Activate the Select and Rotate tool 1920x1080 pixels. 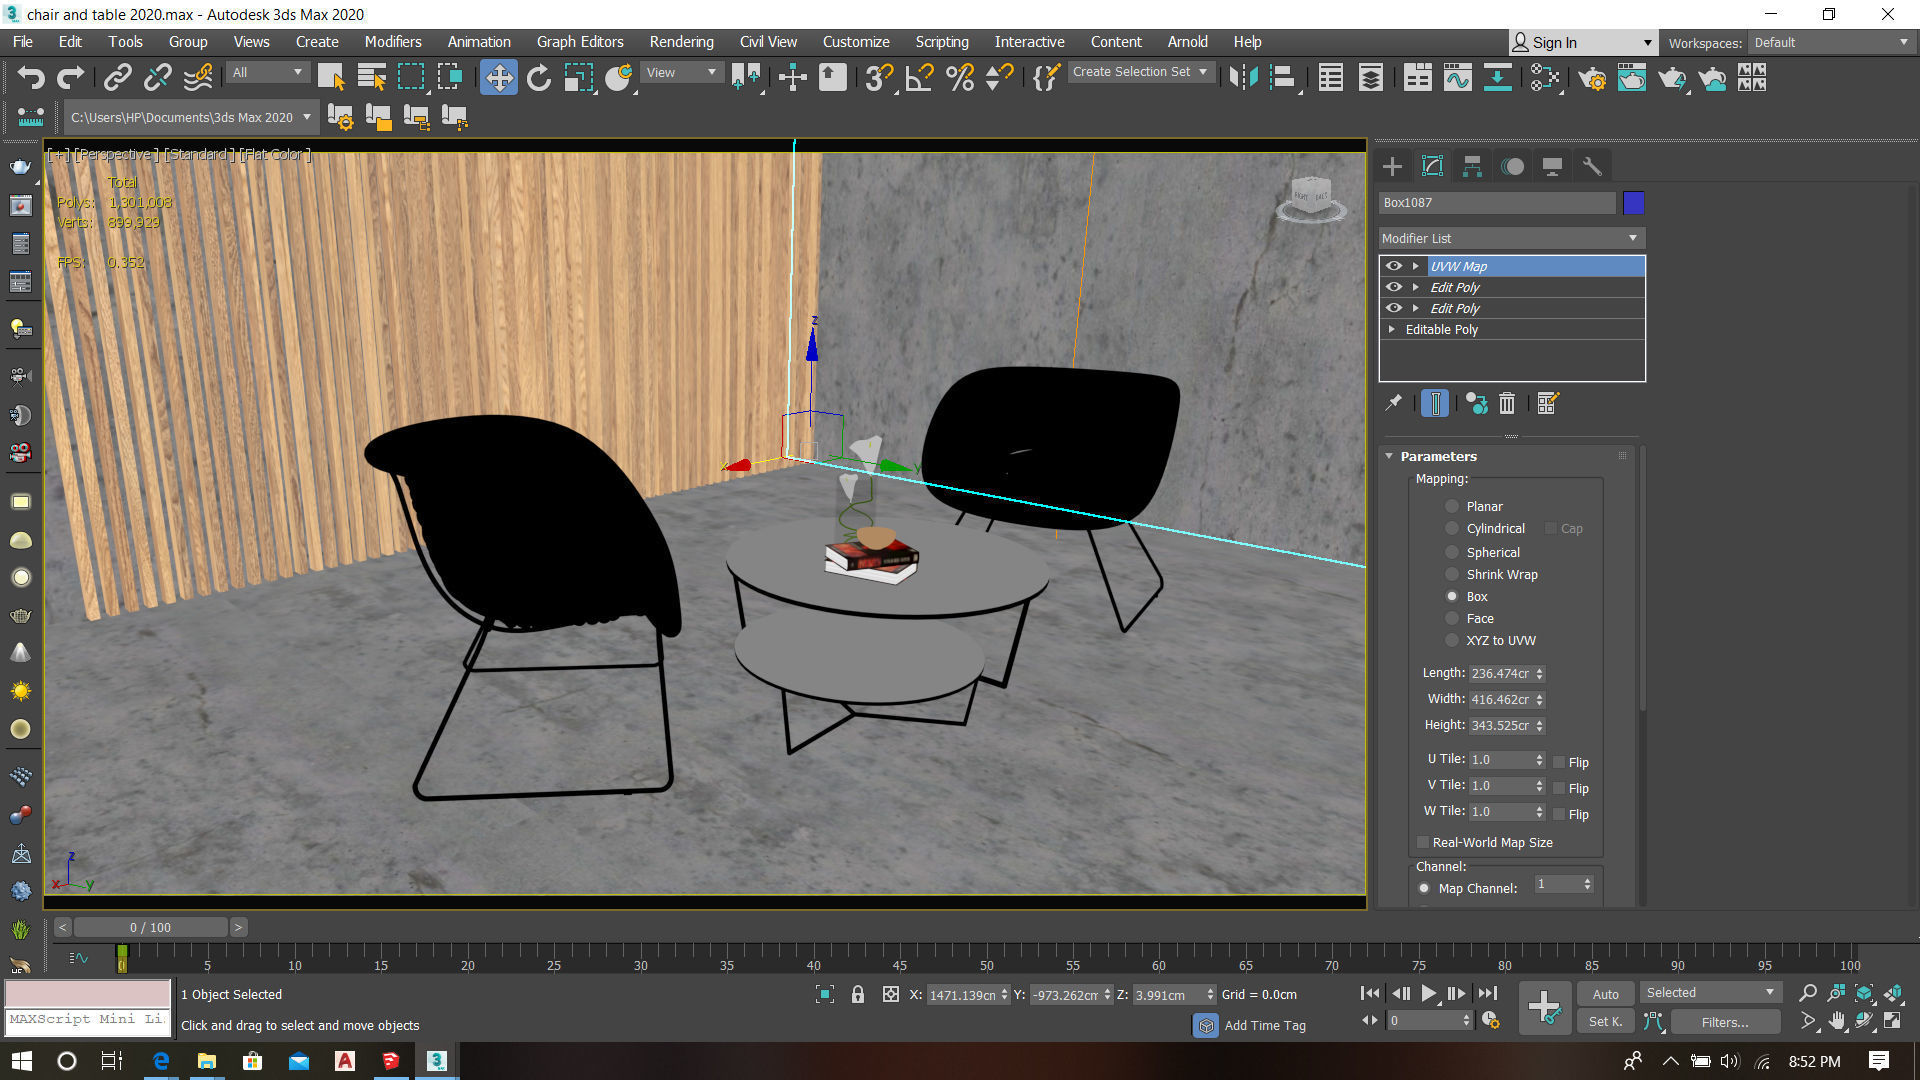538,77
